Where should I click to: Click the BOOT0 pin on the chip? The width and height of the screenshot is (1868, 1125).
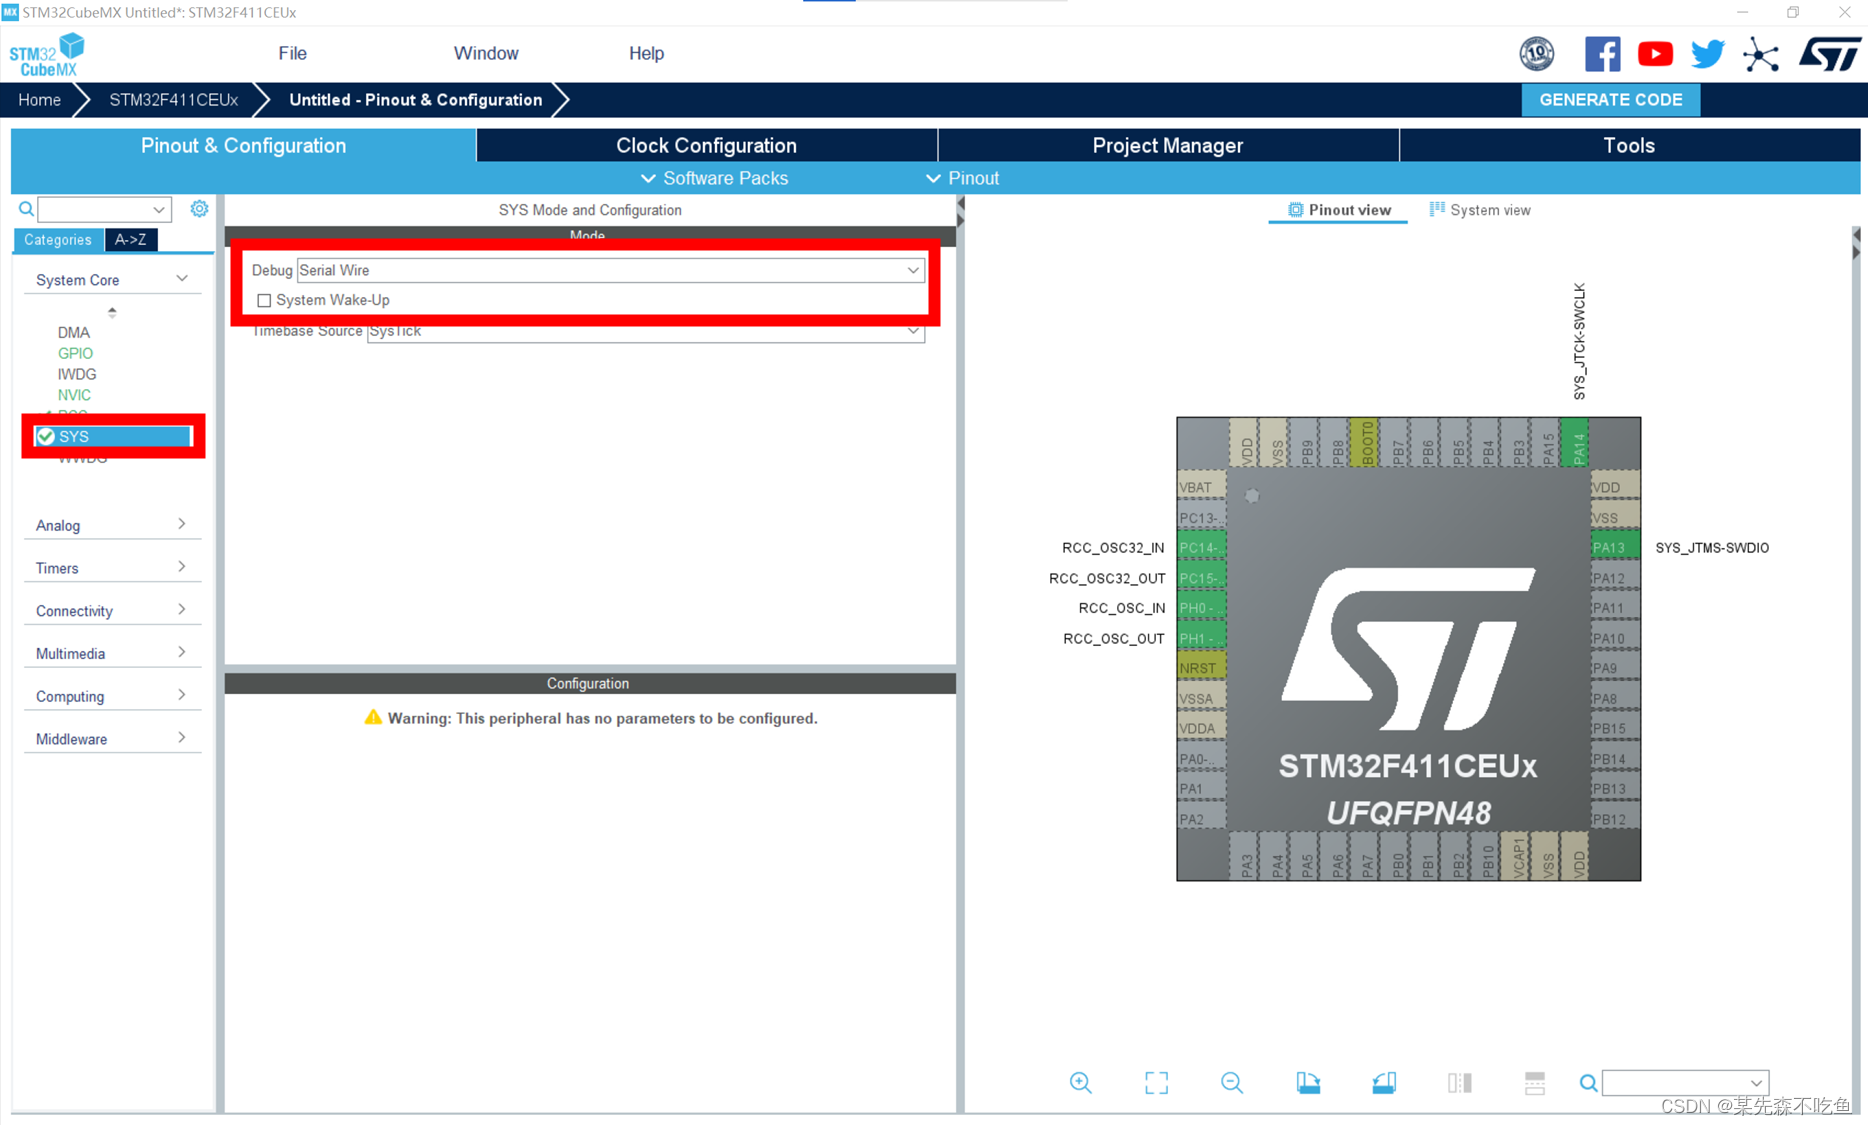click(1363, 442)
